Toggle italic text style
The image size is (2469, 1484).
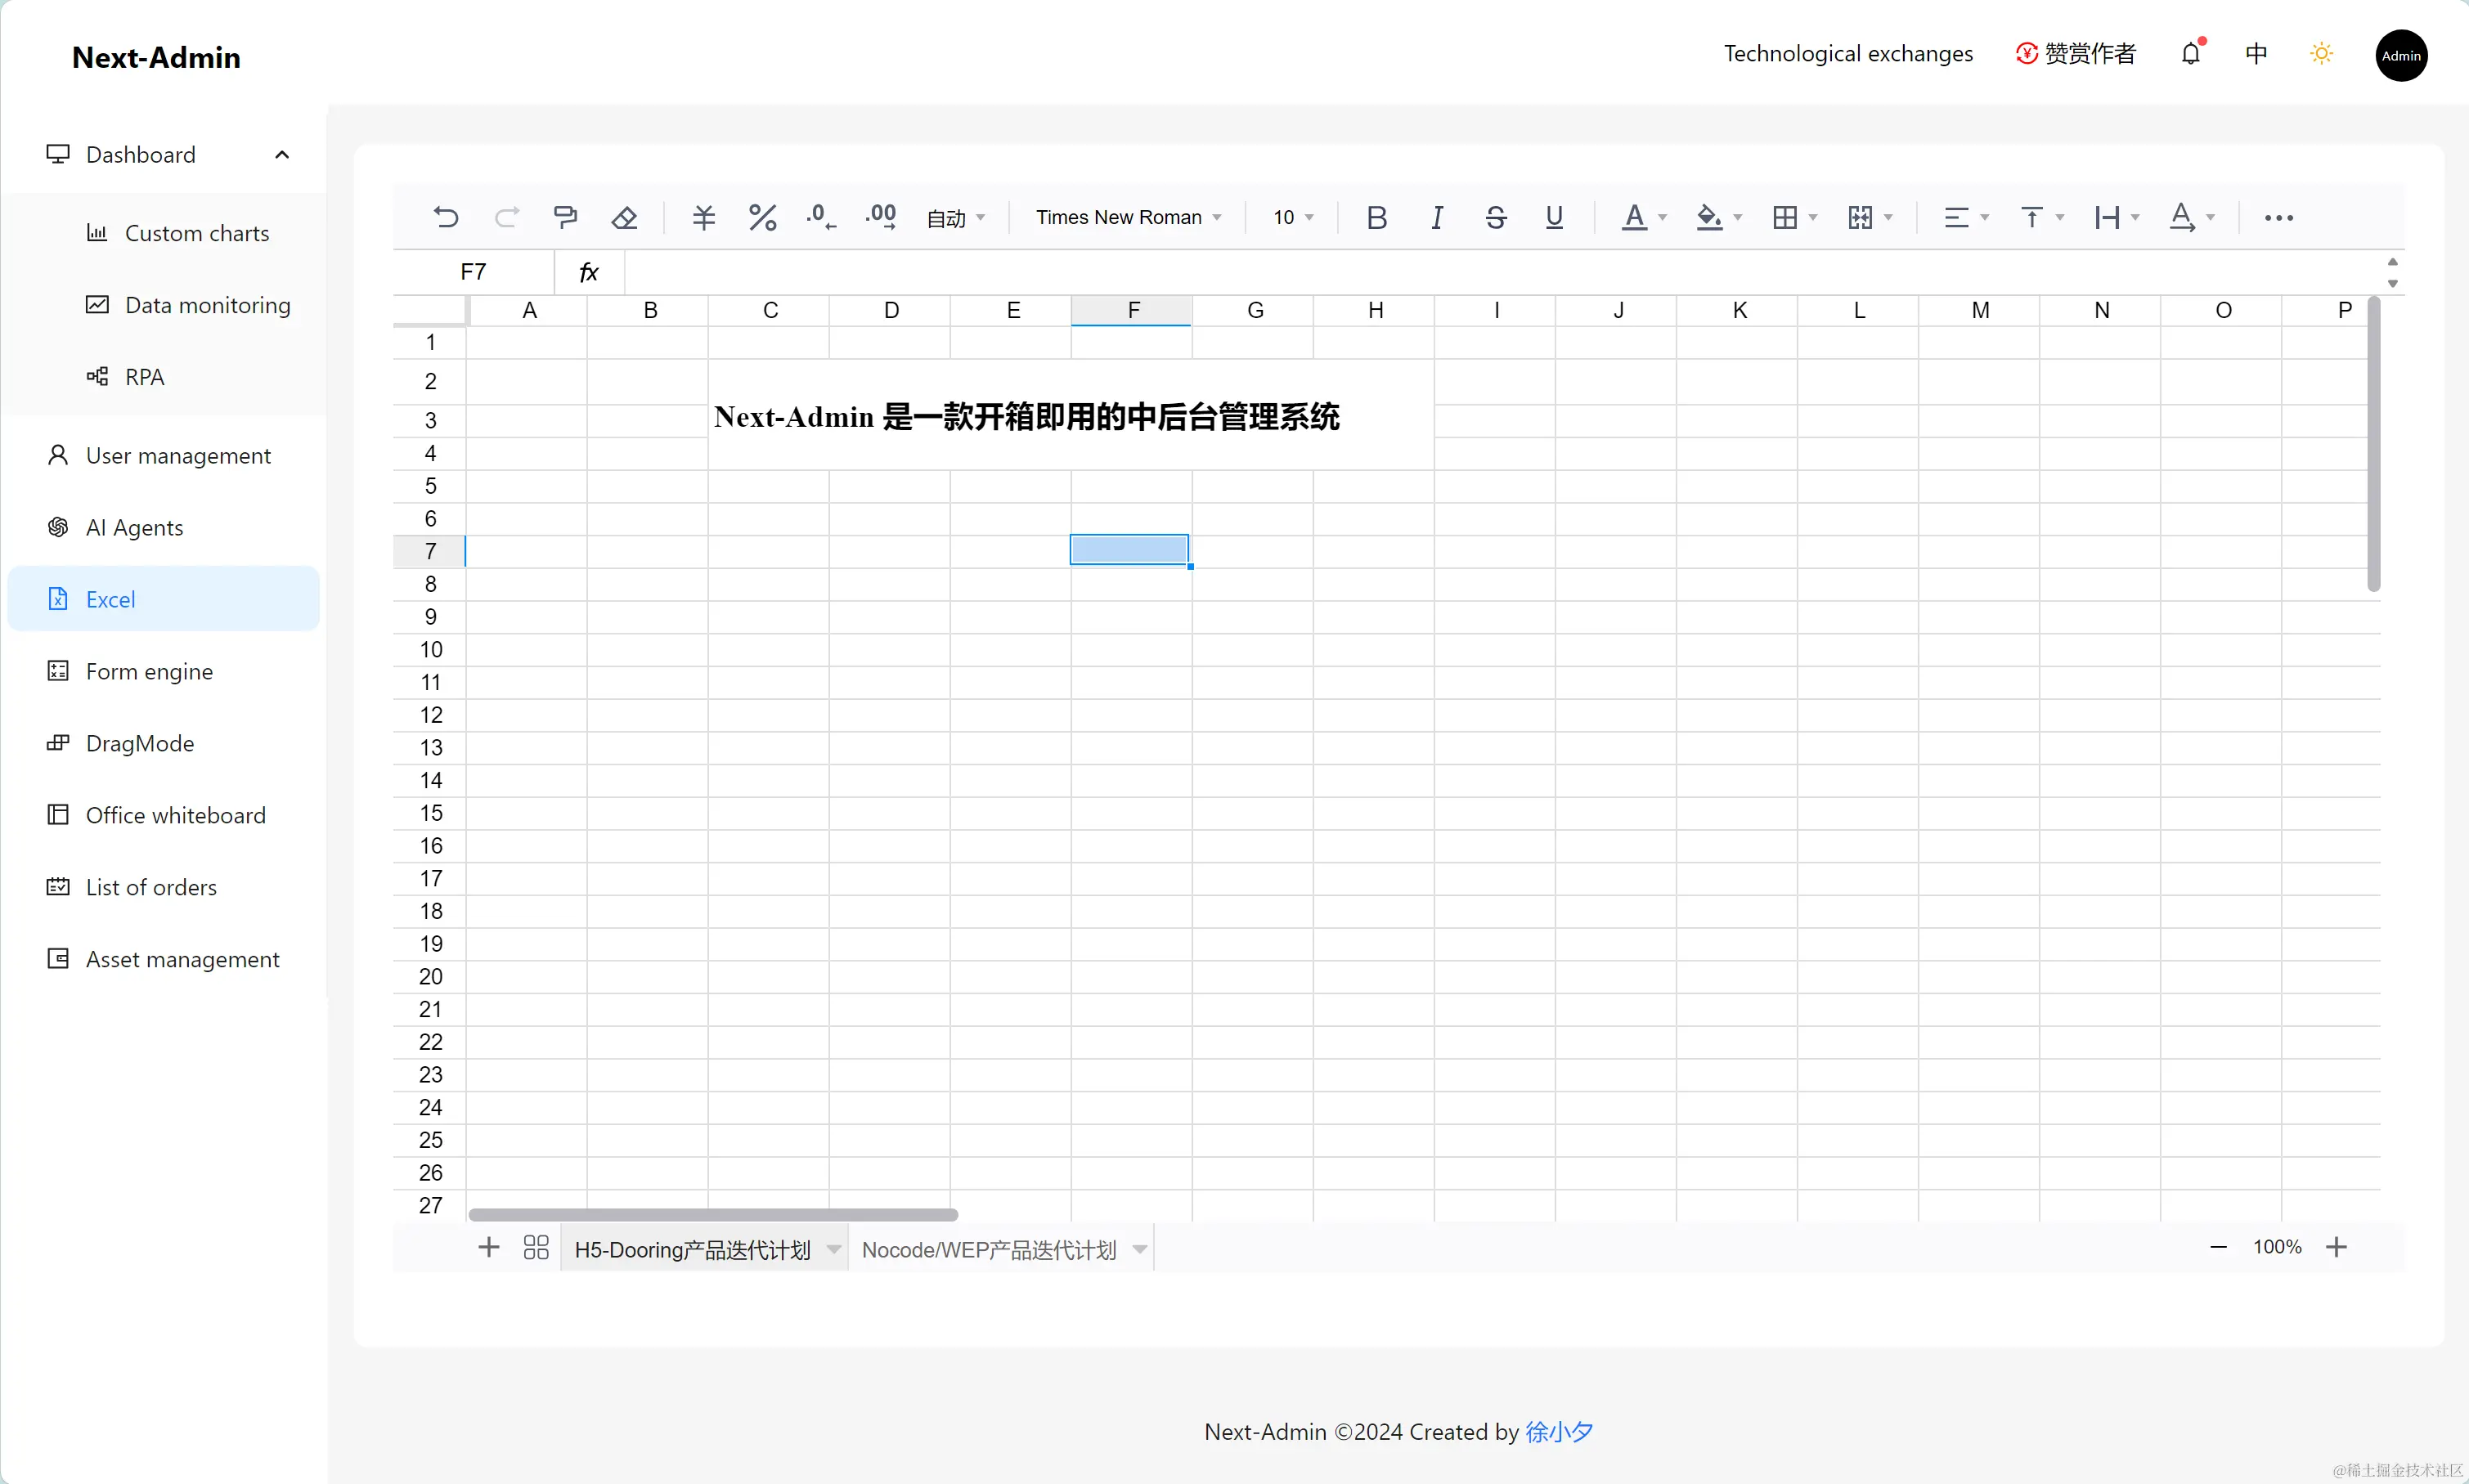click(x=1436, y=217)
